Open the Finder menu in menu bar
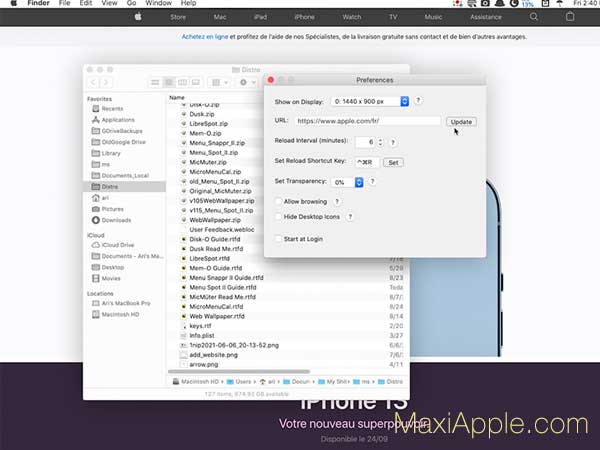This screenshot has height=450, width=600. pyautogui.click(x=39, y=3)
